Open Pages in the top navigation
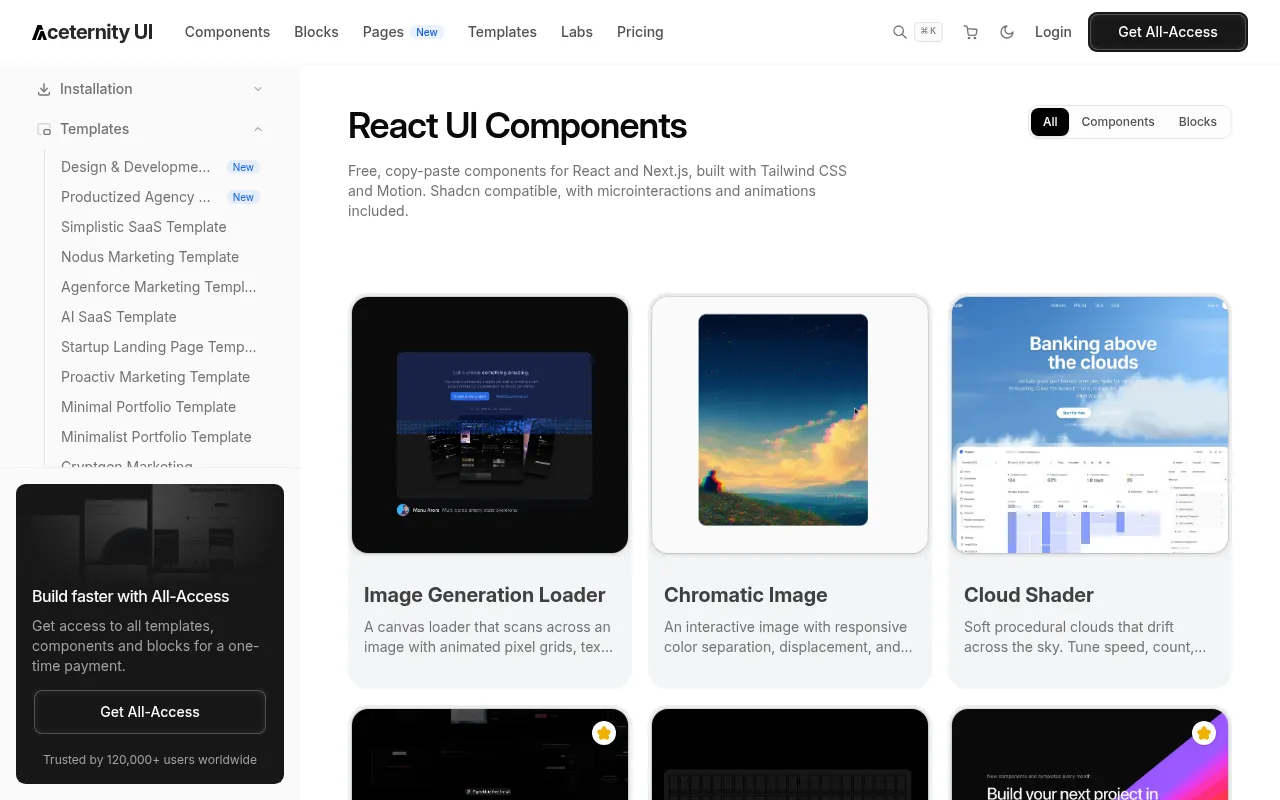This screenshot has width=1280, height=800. (x=383, y=32)
